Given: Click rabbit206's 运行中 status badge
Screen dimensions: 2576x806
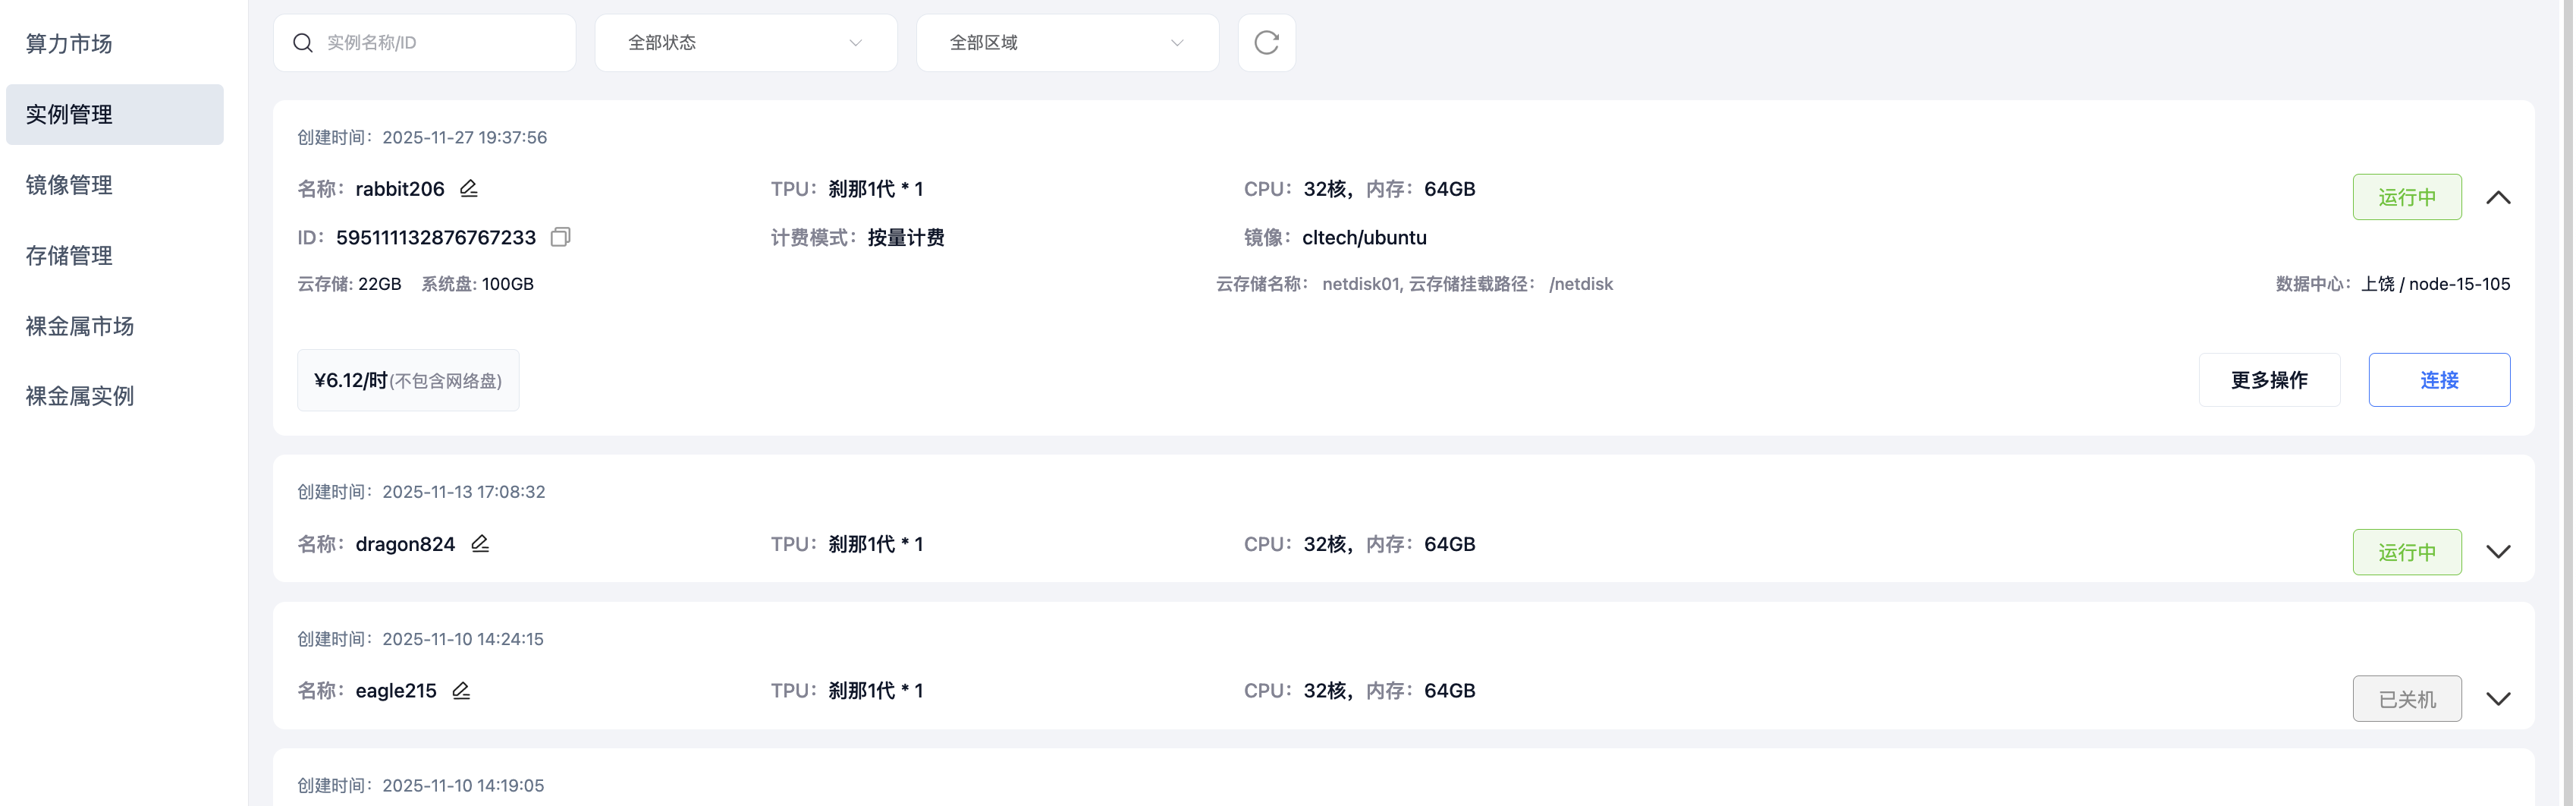Looking at the screenshot, I should (x=2407, y=196).
